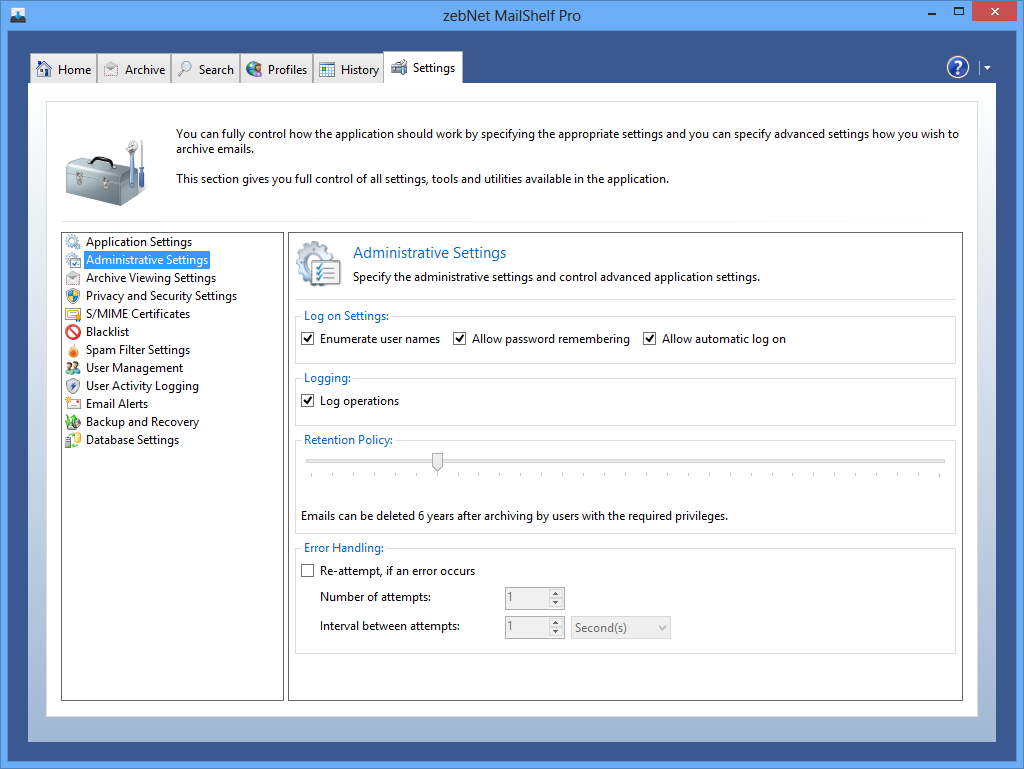
Task: Open the Help question mark icon
Action: (x=957, y=67)
